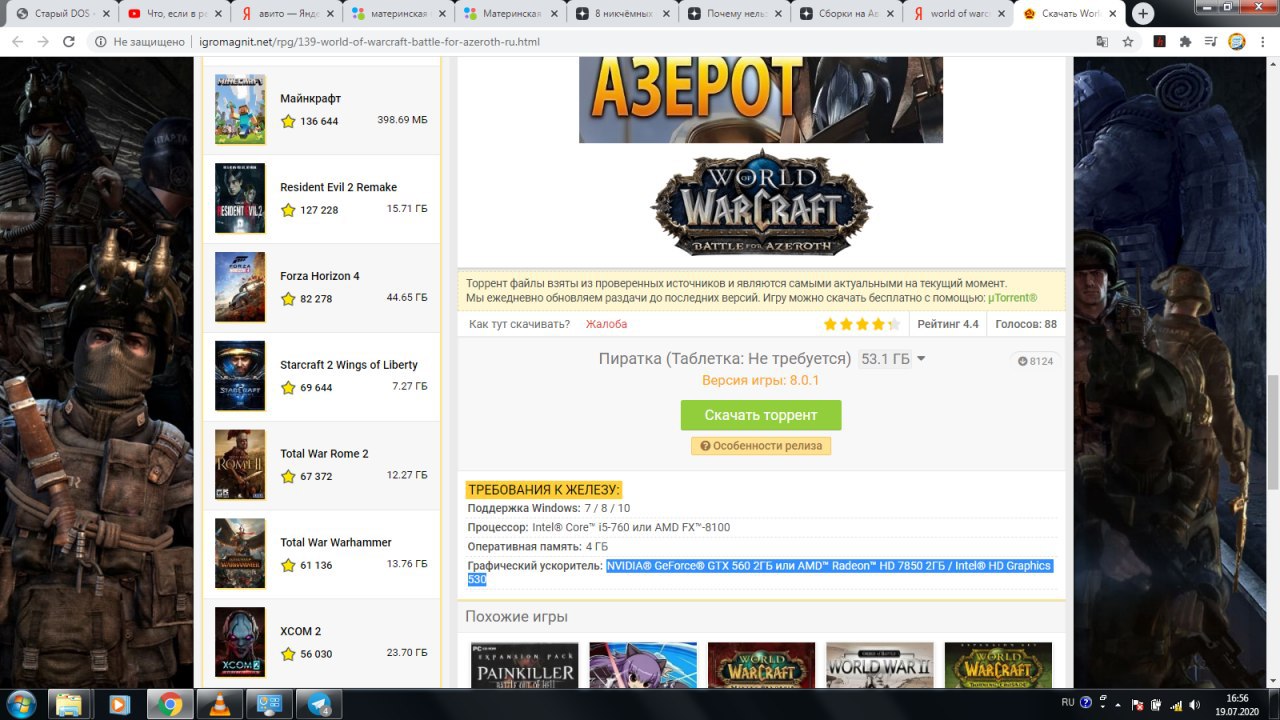
Task: Open the 'Майнкрафт' game link
Action: [311, 99]
